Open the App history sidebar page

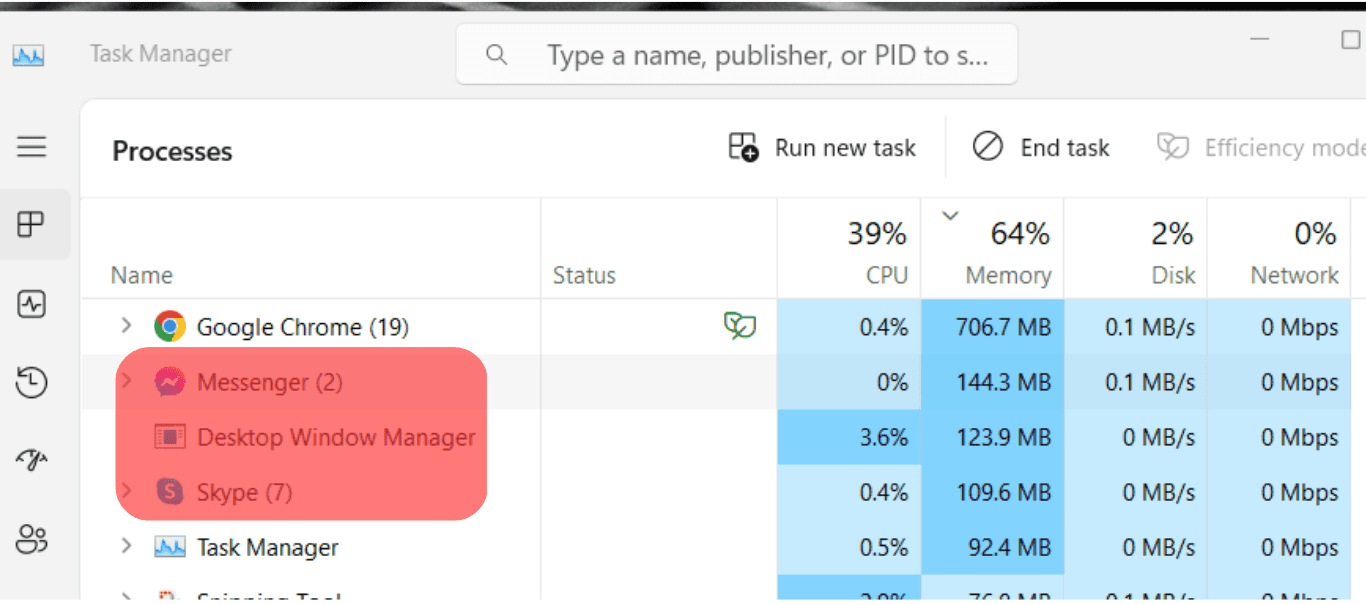pyautogui.click(x=32, y=382)
